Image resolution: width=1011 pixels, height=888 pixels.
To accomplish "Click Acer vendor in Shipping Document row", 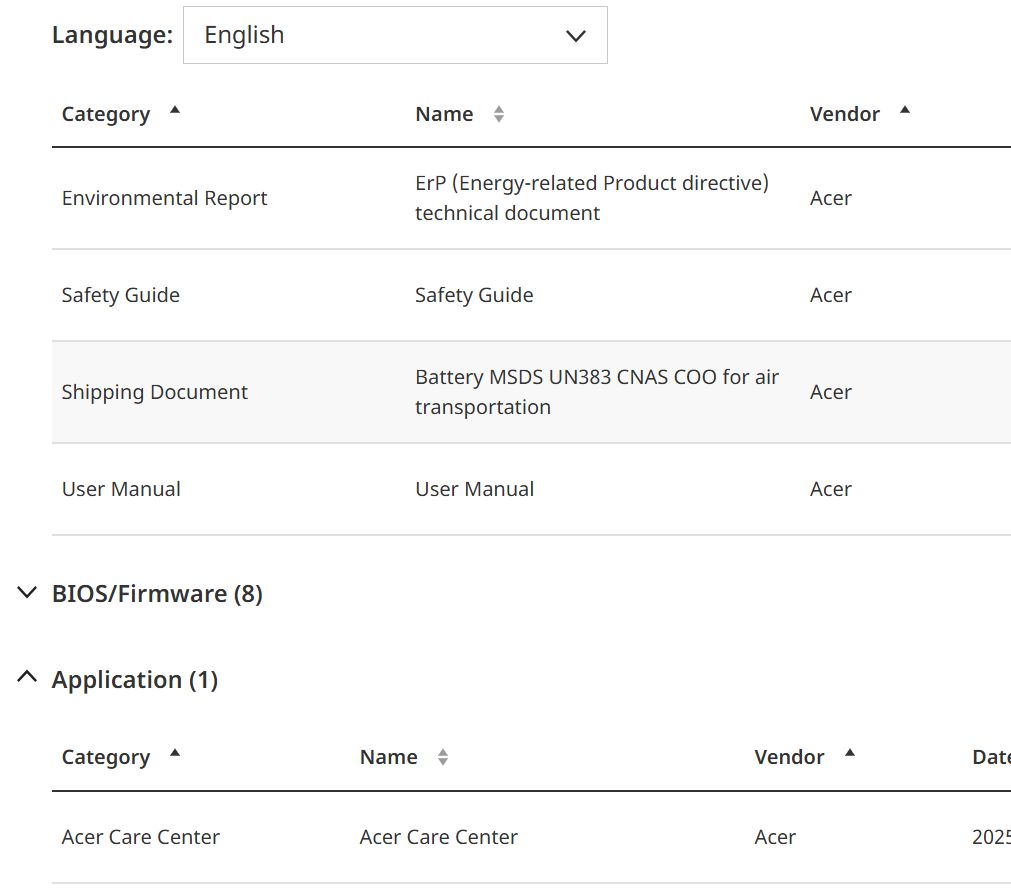I will [x=830, y=392].
